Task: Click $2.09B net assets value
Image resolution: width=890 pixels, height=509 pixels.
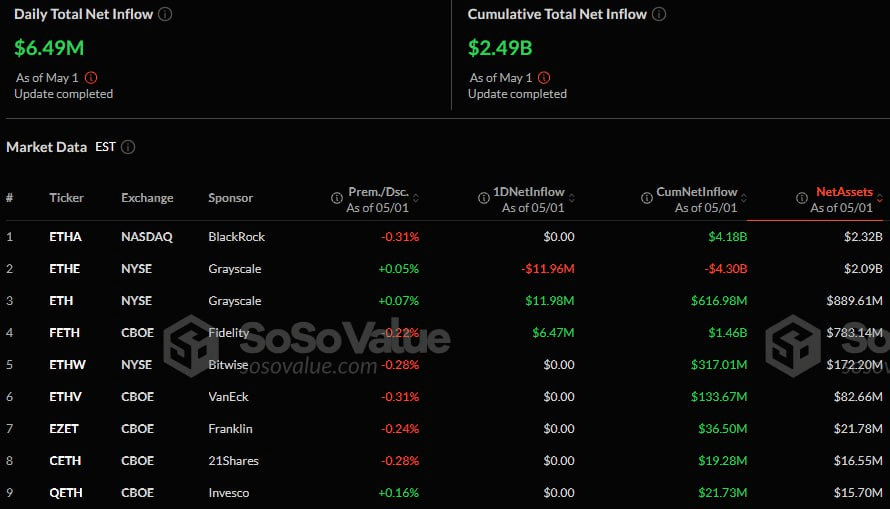Action: [x=863, y=268]
